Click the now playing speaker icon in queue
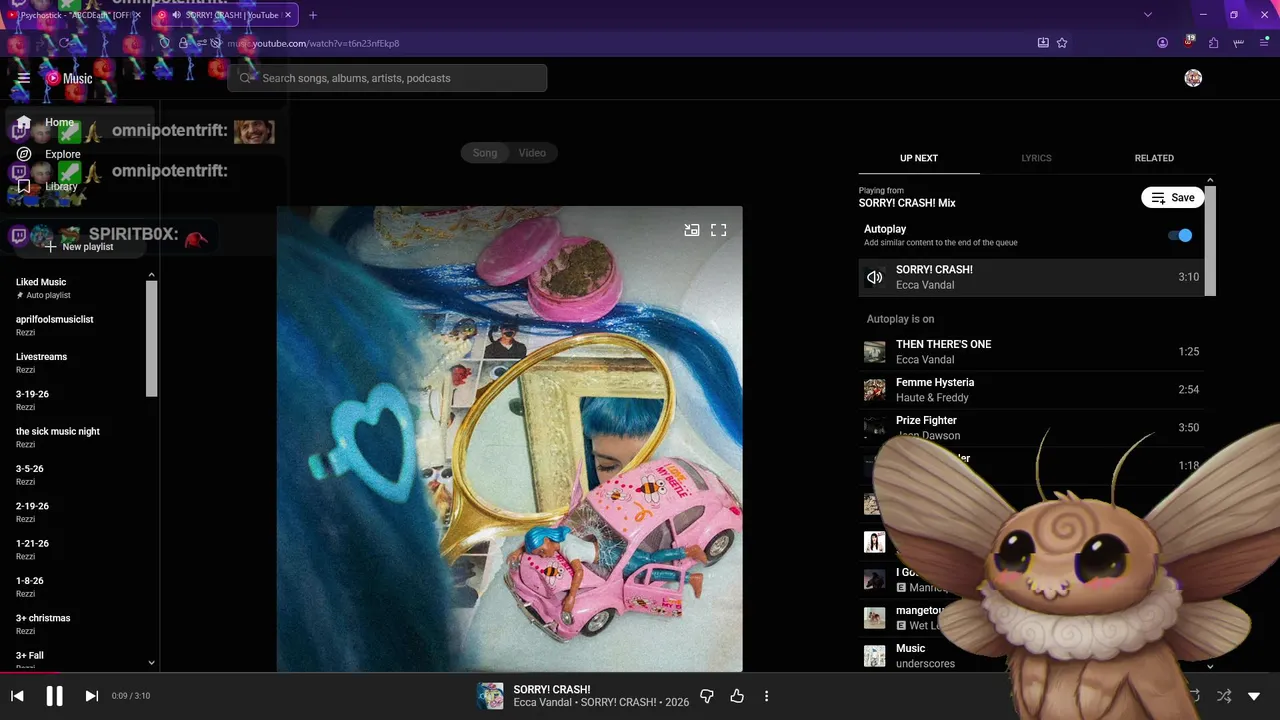 (x=875, y=277)
